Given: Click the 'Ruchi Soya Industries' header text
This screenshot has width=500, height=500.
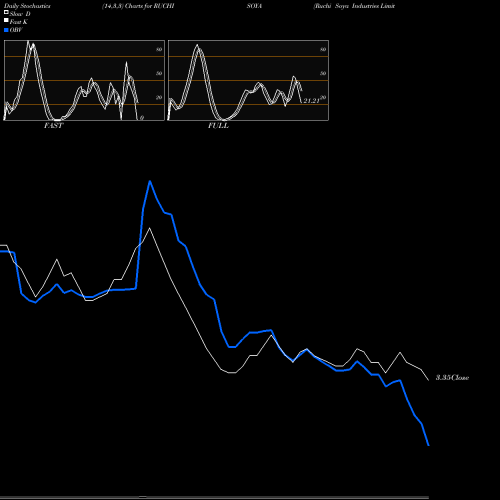Looking at the screenshot, I should click(x=354, y=6).
